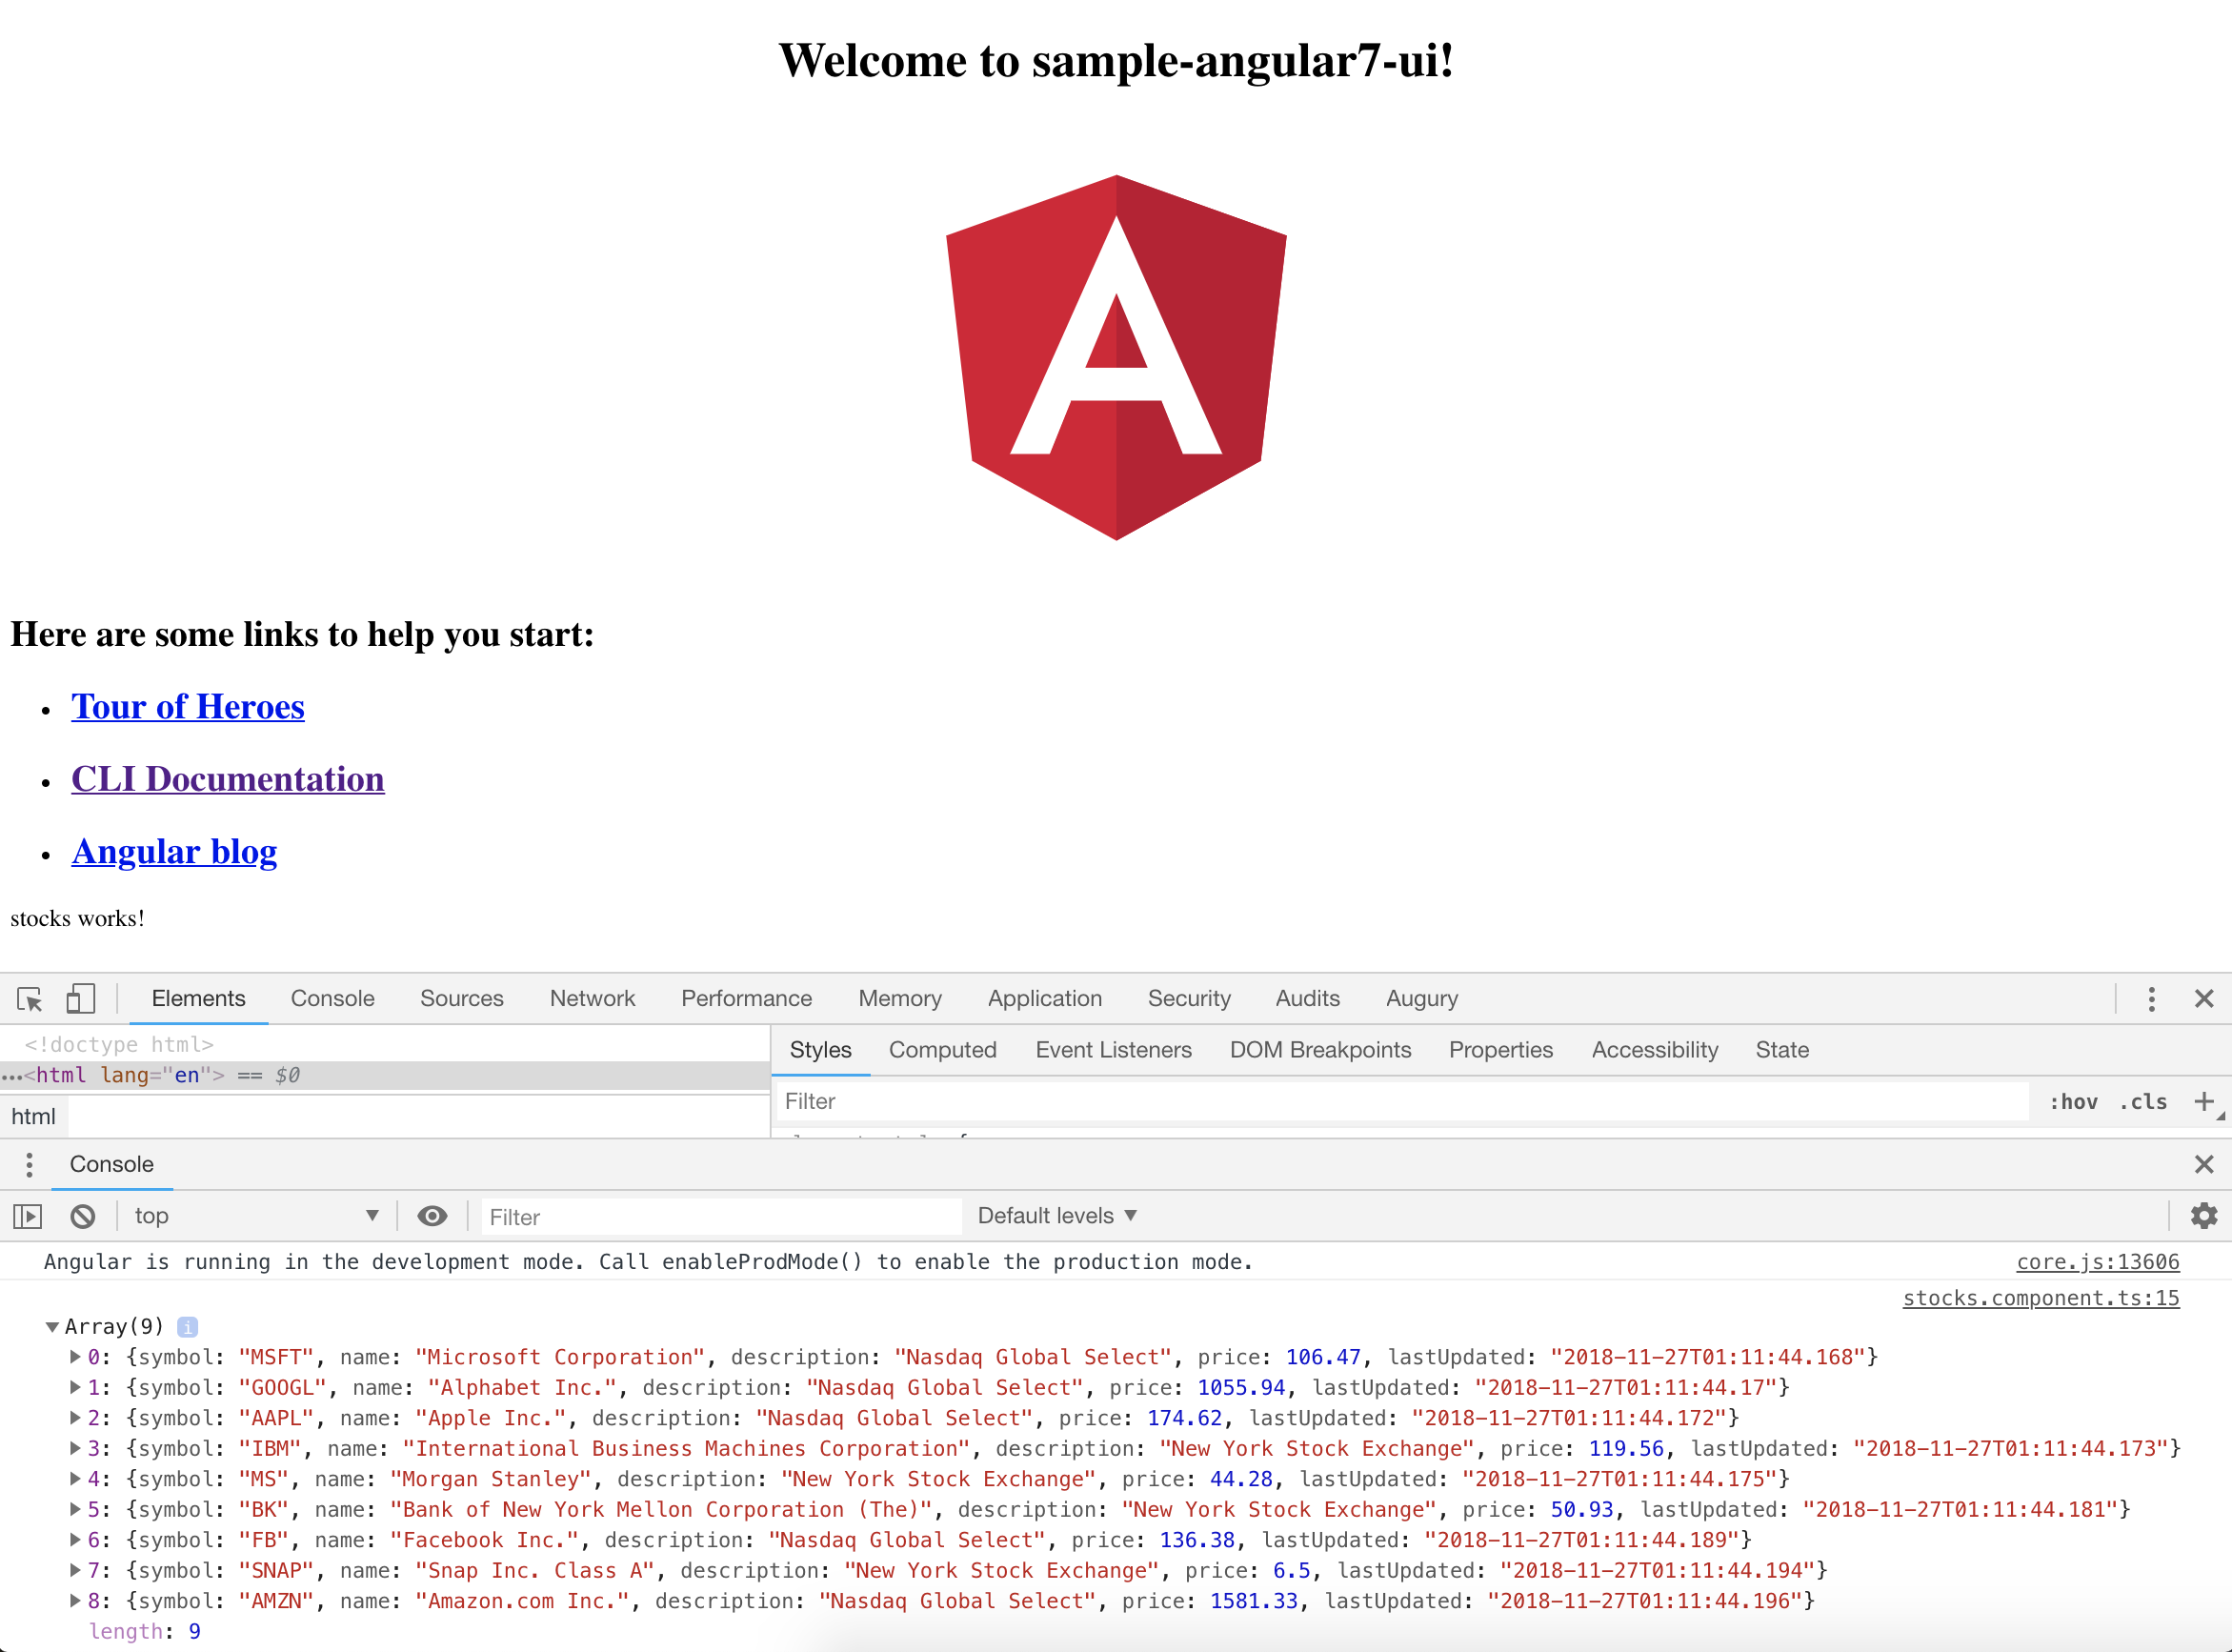Screen dimensions: 2232x1652
Task: Enable the log filter eye icon
Action: coord(432,1215)
